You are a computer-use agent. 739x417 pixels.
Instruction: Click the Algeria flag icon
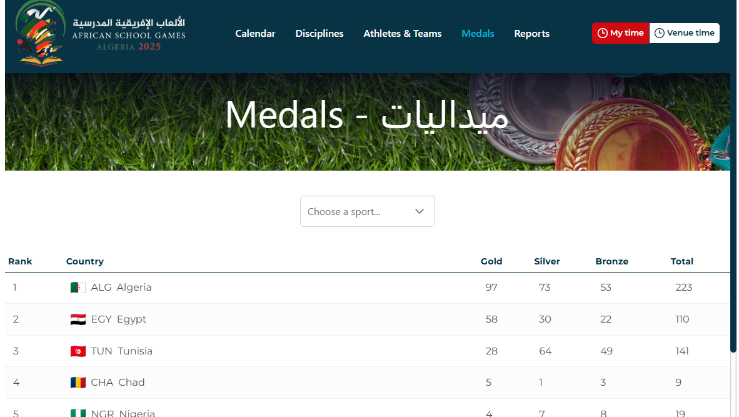77,288
